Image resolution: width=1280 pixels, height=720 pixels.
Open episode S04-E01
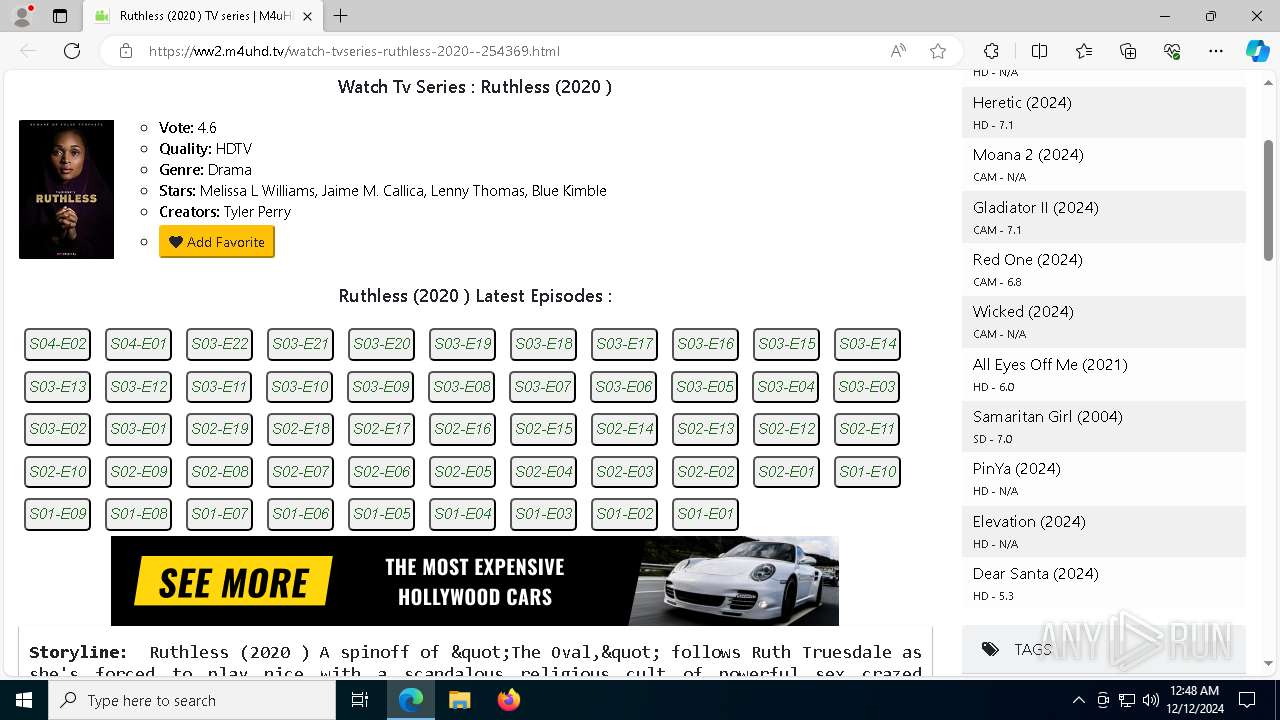click(139, 344)
